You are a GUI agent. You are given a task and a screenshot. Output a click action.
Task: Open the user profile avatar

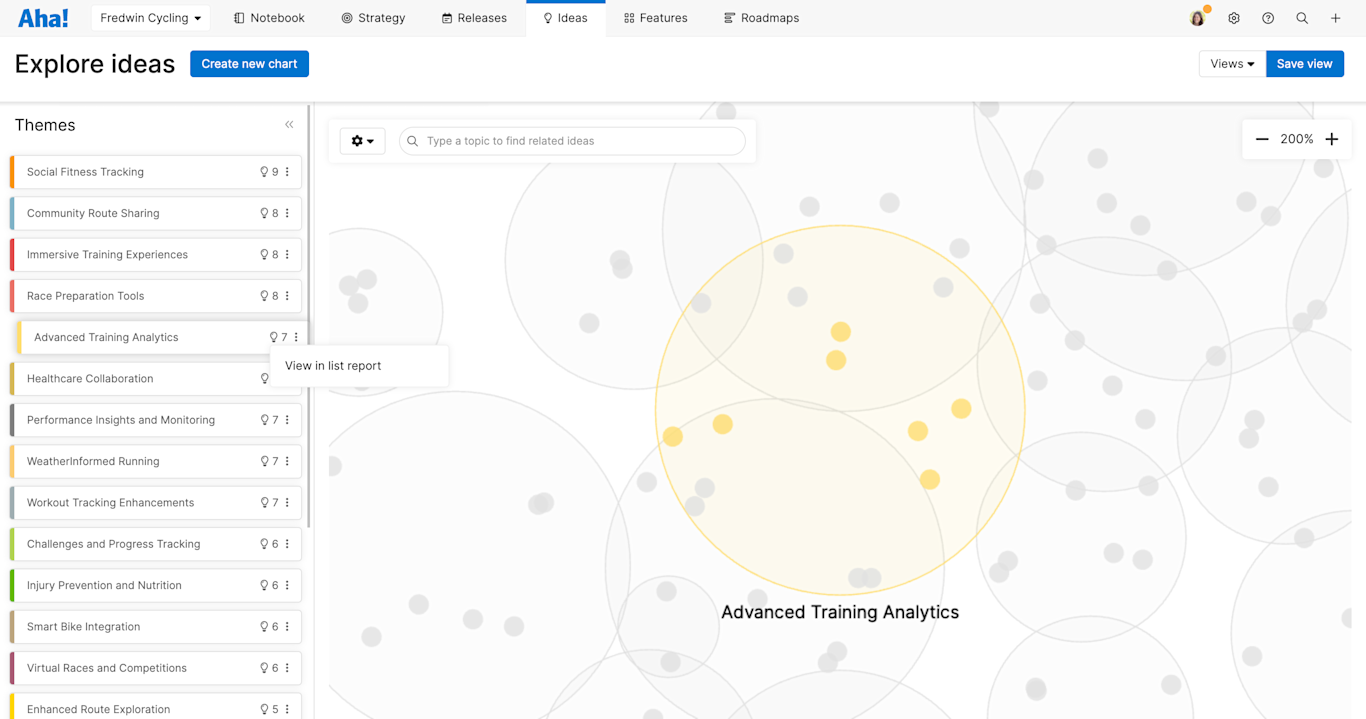1198,18
